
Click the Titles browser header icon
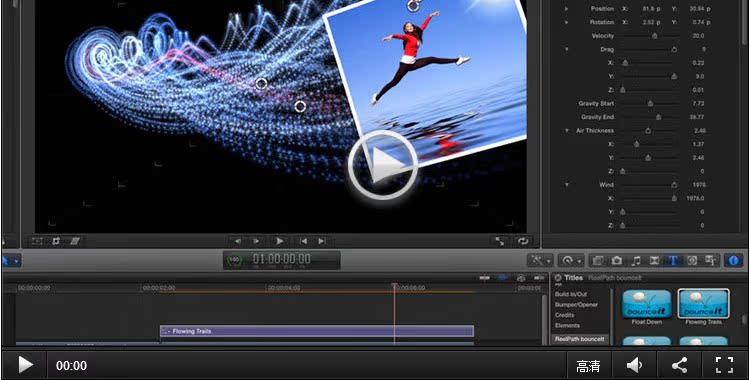point(558,278)
